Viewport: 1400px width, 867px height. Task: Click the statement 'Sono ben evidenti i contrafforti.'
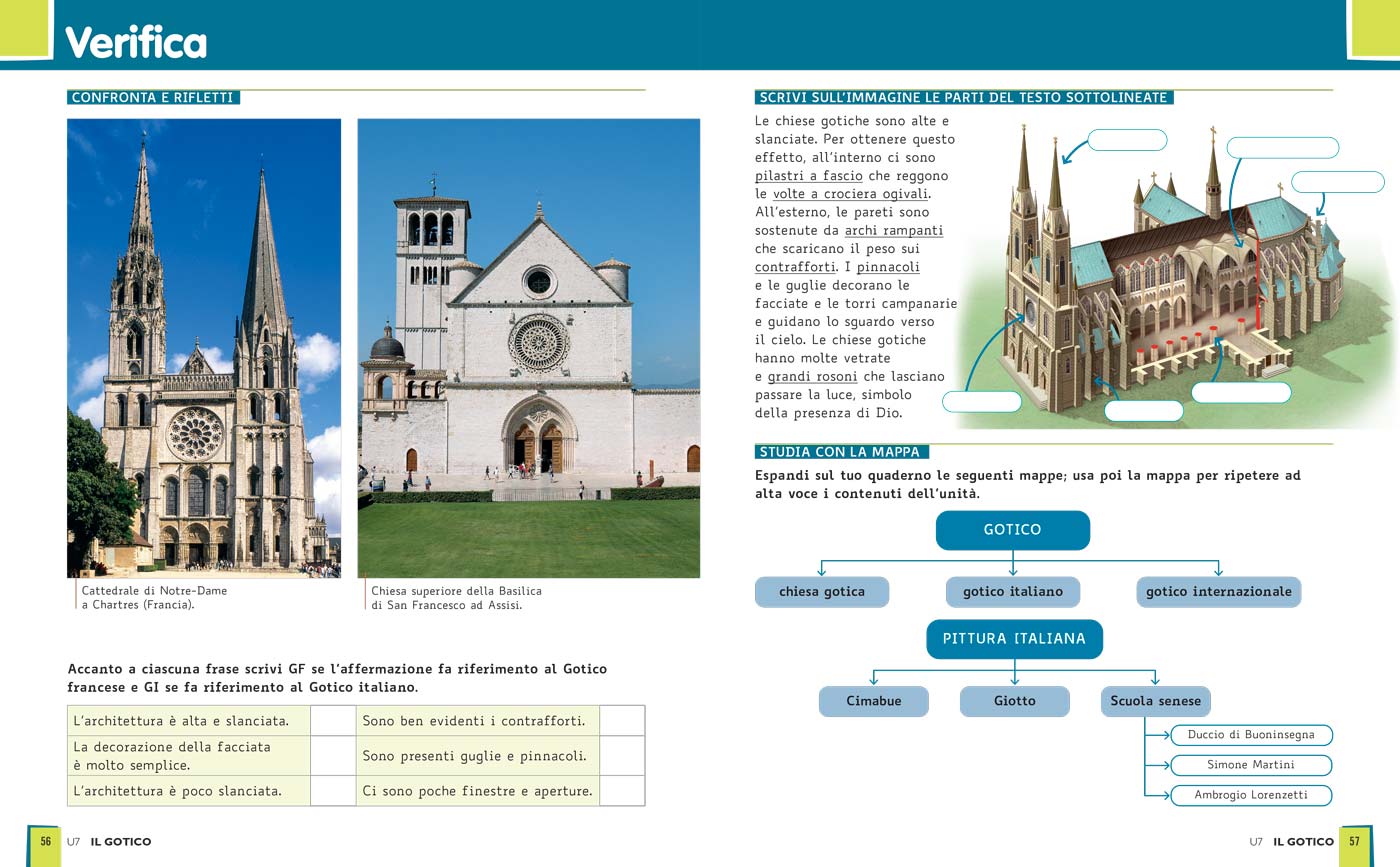tap(474, 721)
